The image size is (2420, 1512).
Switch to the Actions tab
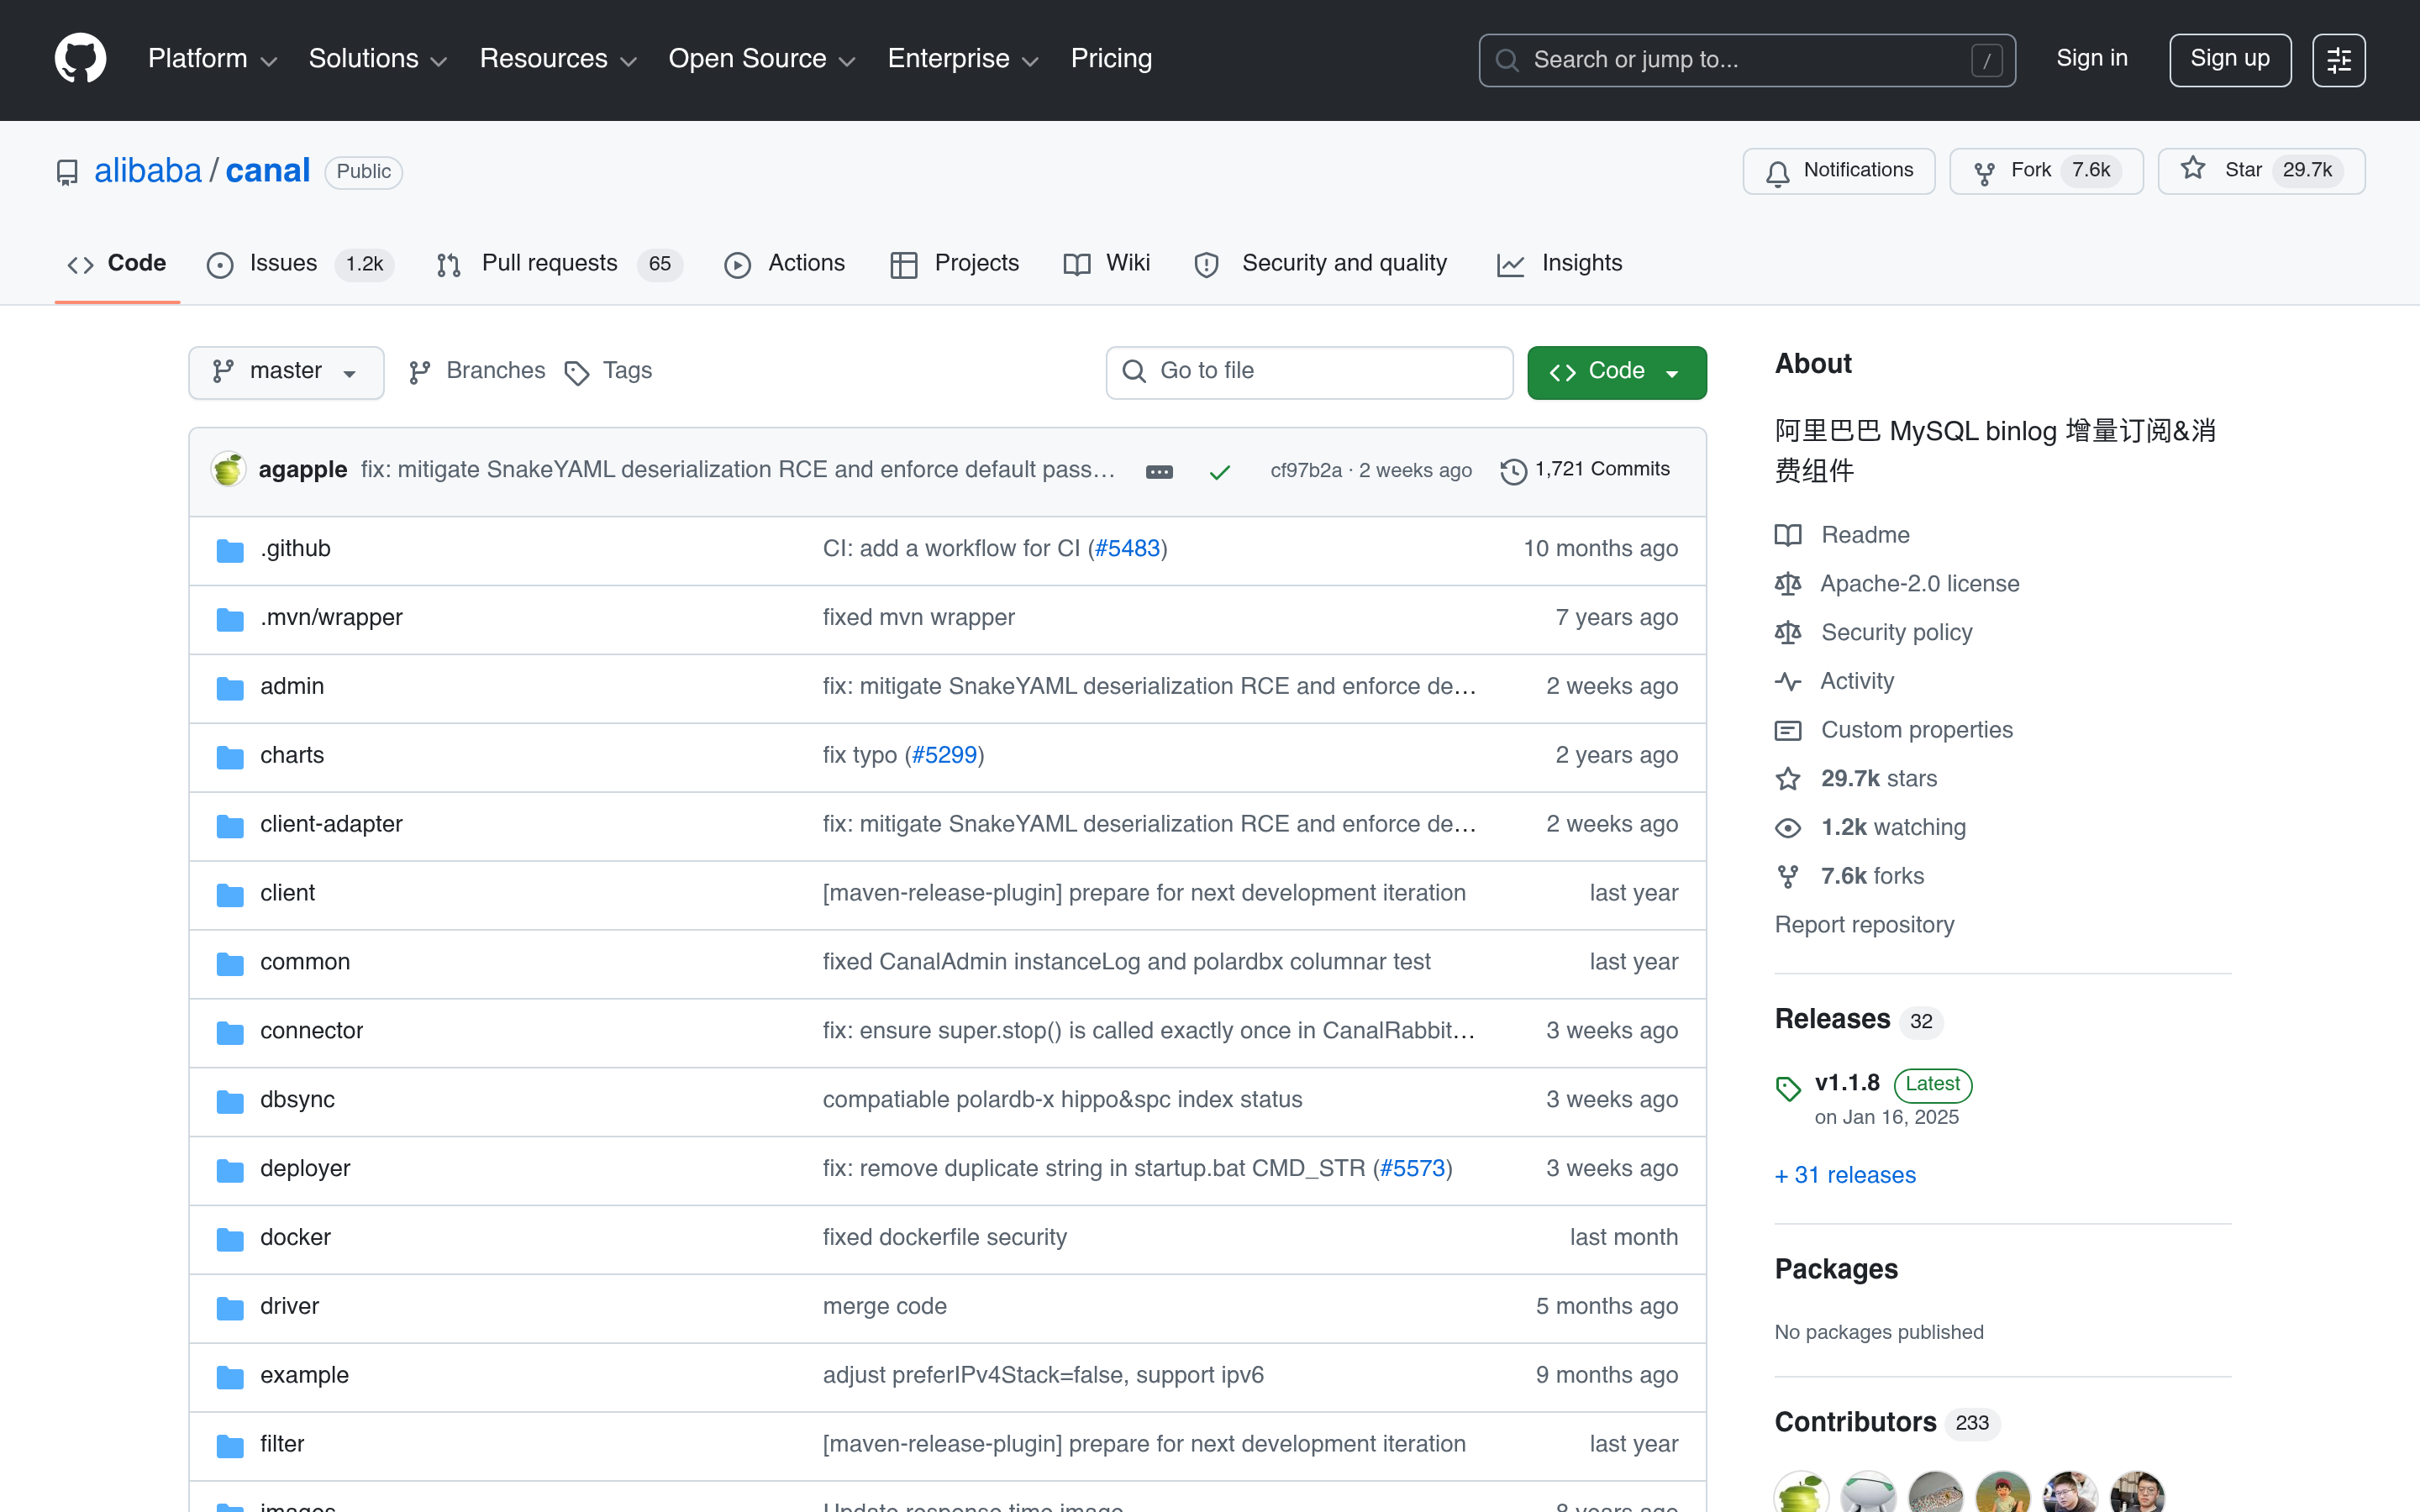click(x=785, y=264)
